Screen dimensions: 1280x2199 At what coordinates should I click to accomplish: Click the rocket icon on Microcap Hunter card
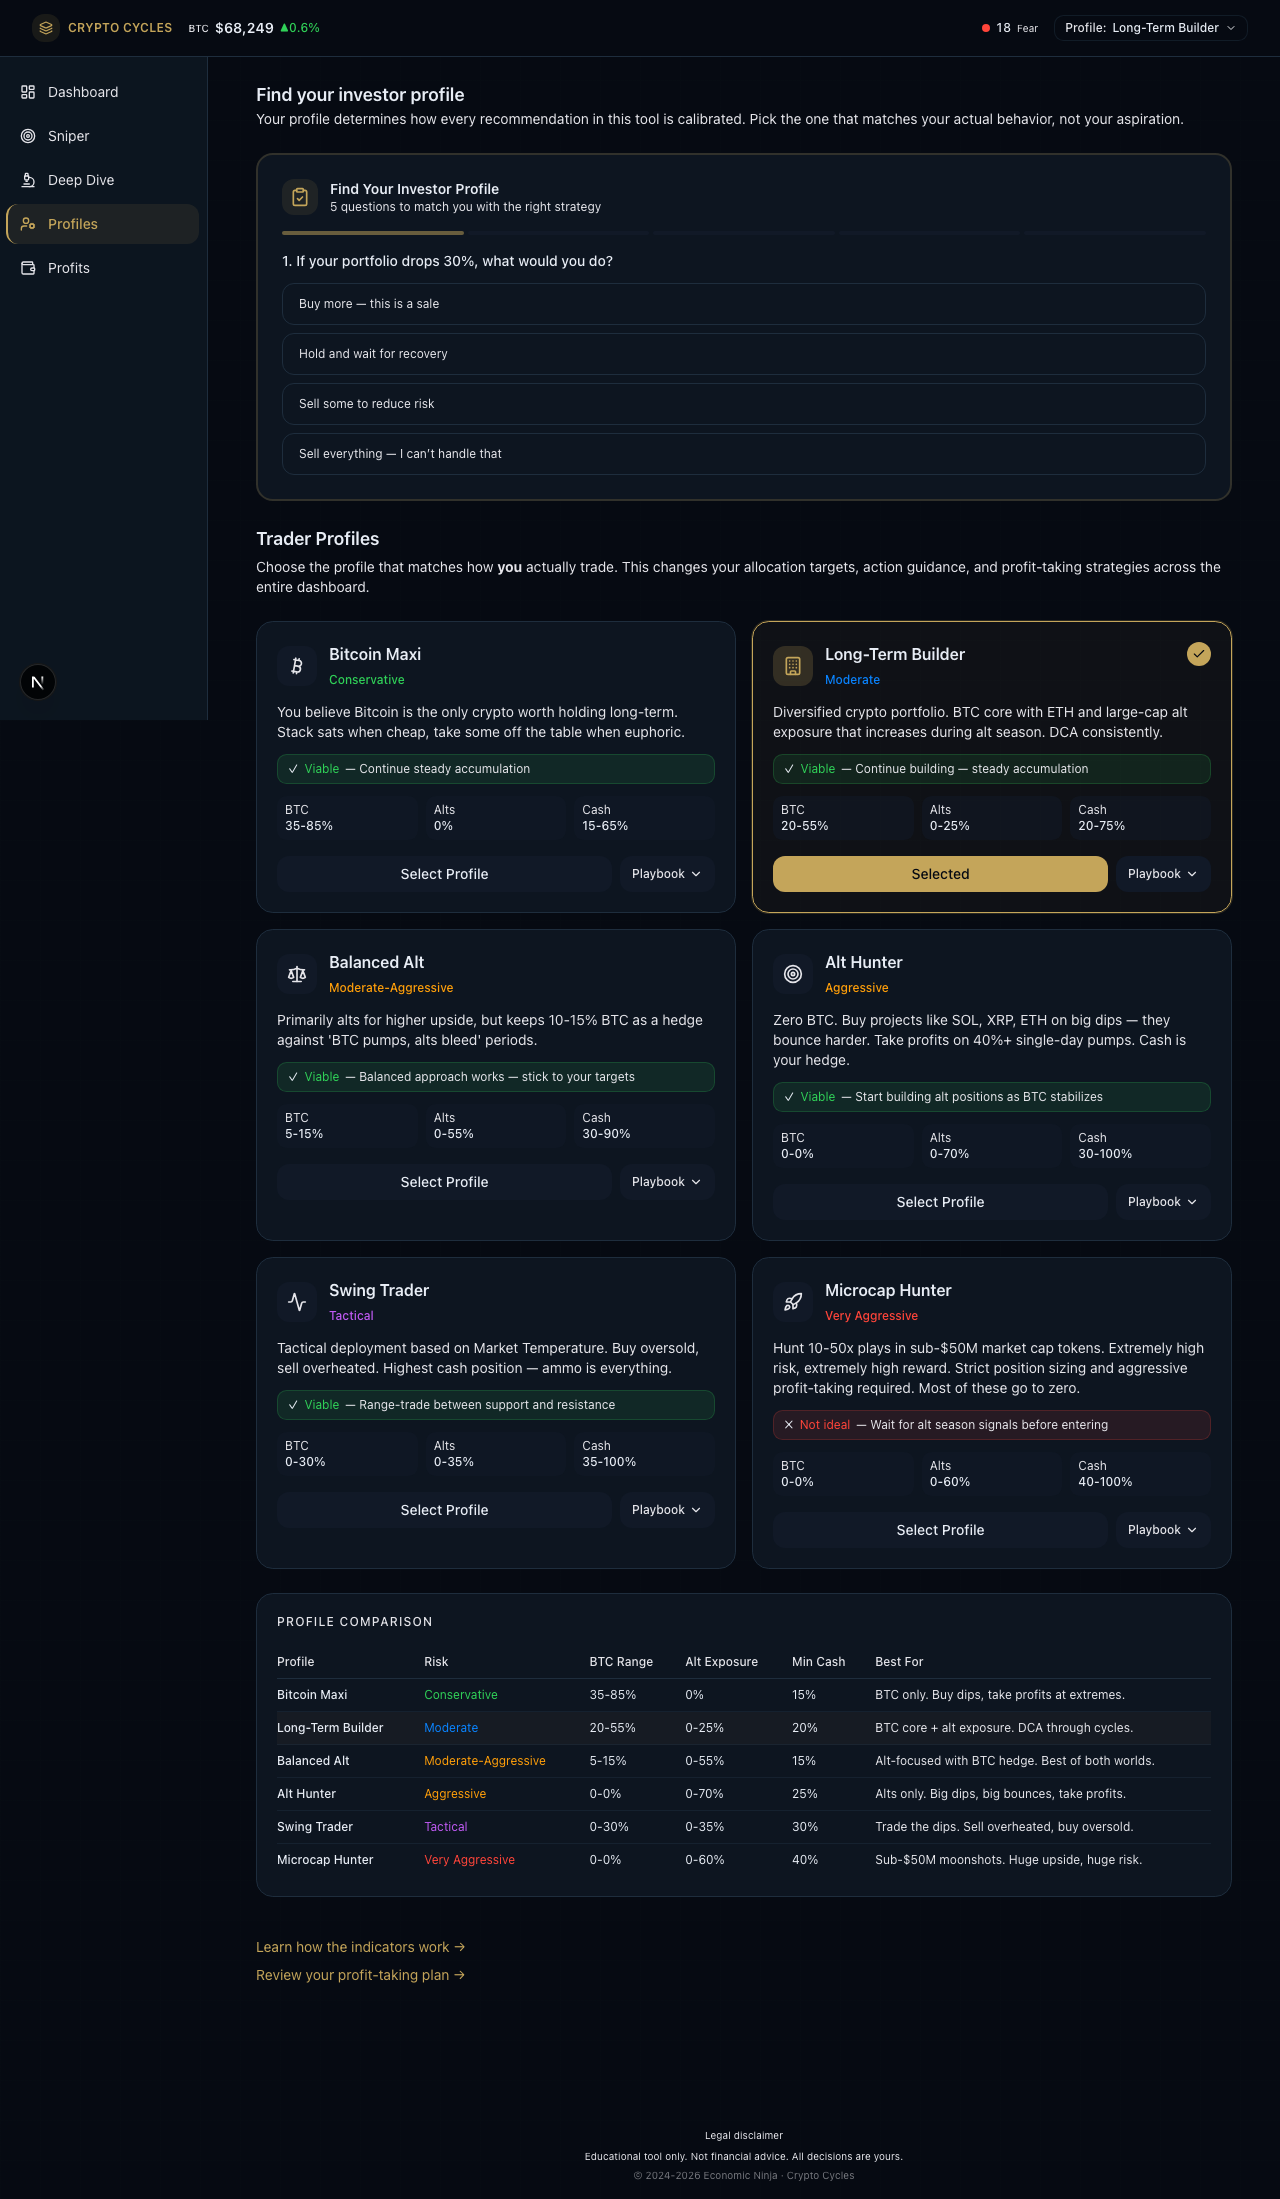[x=792, y=1301]
